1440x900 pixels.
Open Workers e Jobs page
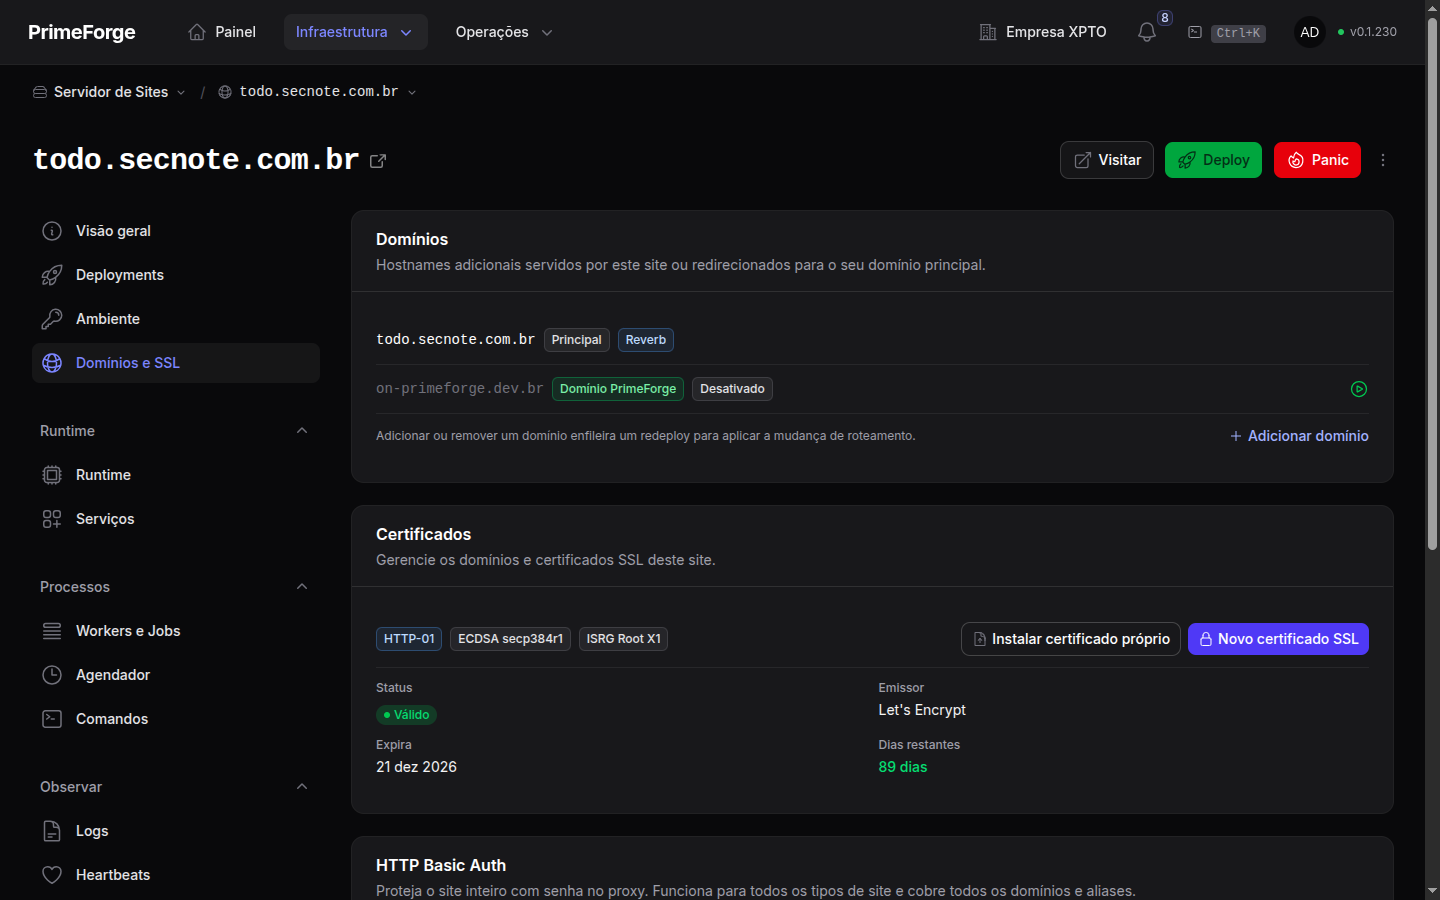pos(176,631)
